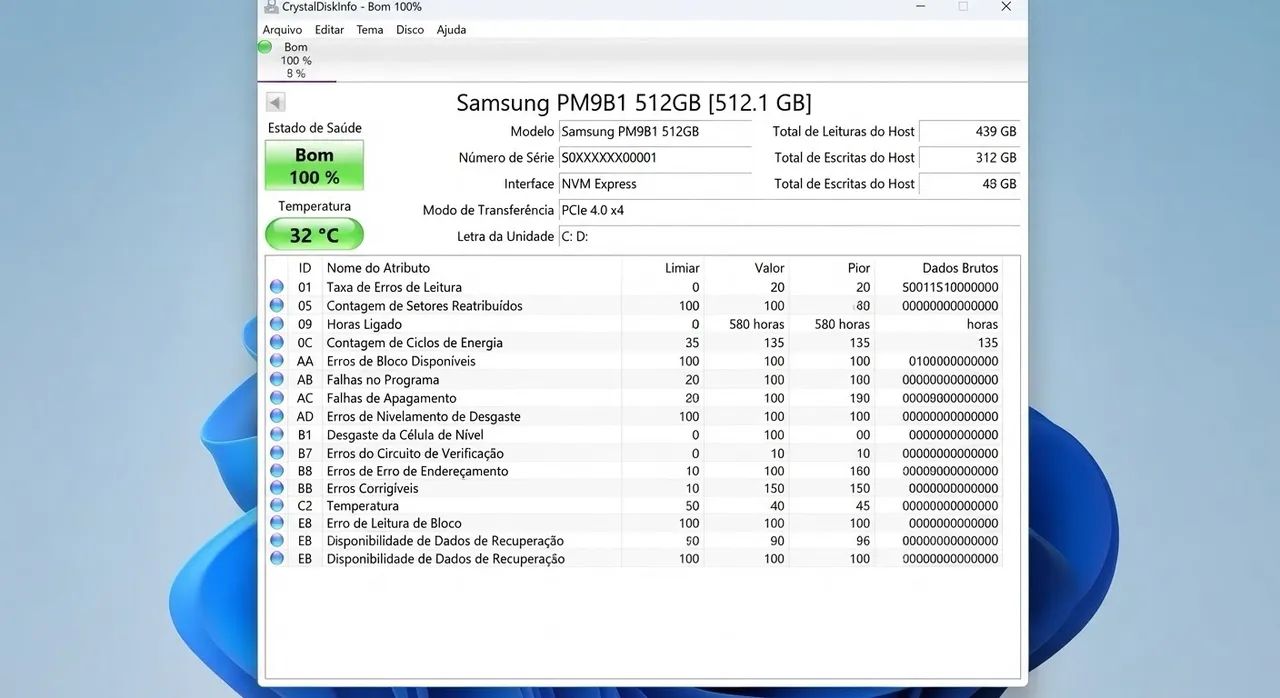Click the Letra da Unidade field C: D:

(789, 236)
